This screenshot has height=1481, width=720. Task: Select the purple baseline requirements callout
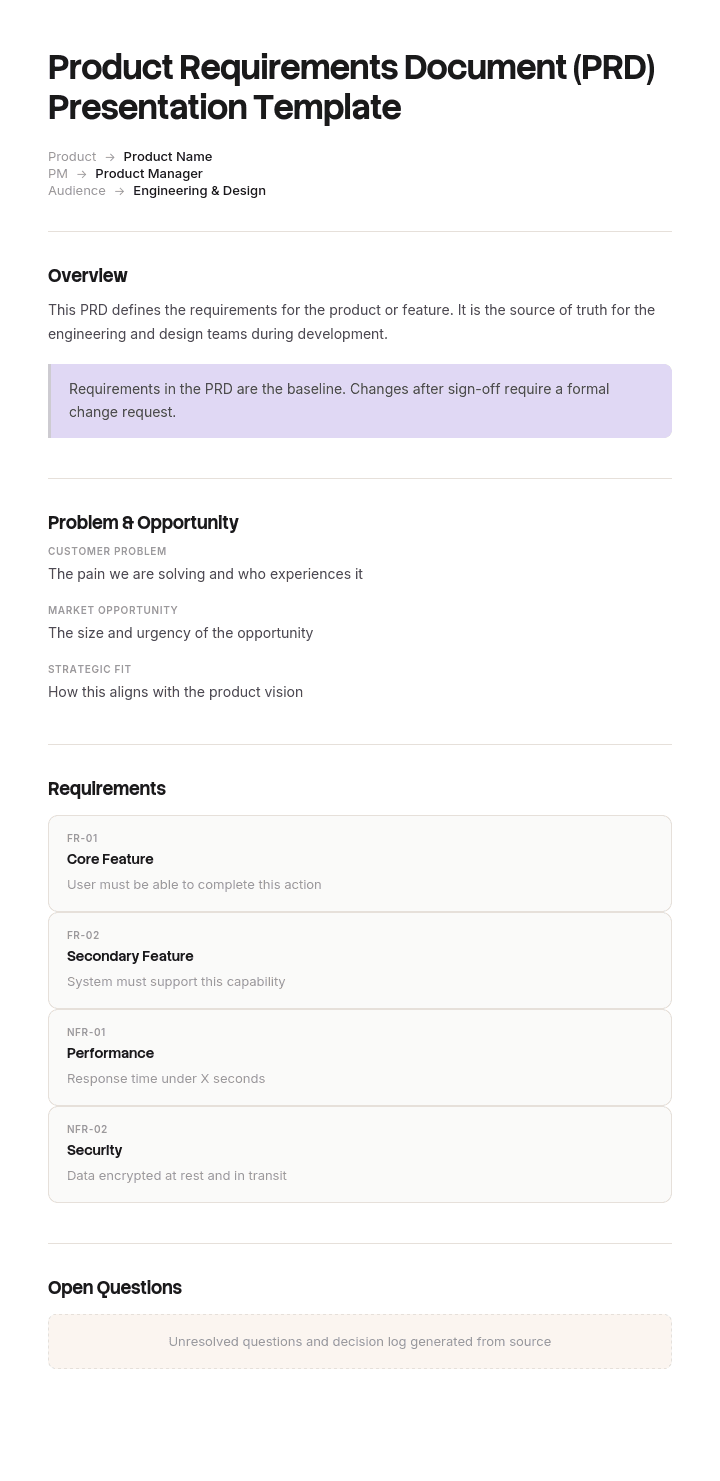[x=360, y=401]
